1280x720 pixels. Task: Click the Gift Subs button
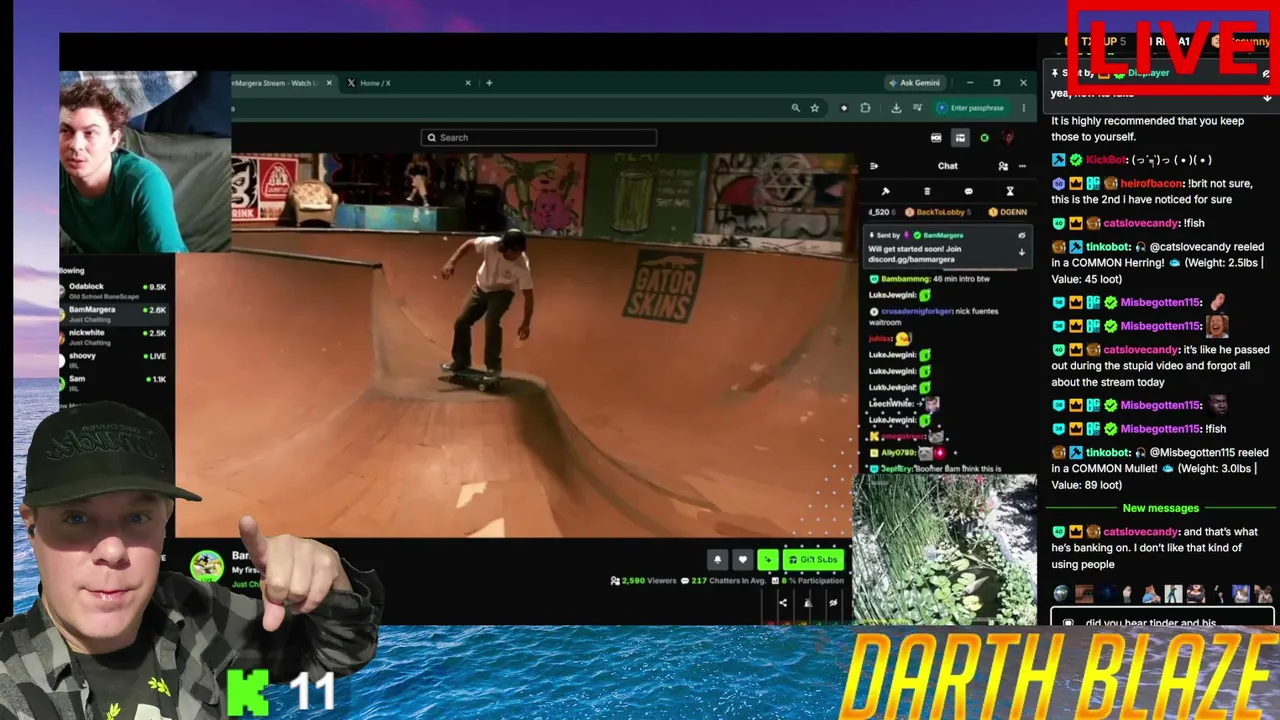point(813,560)
